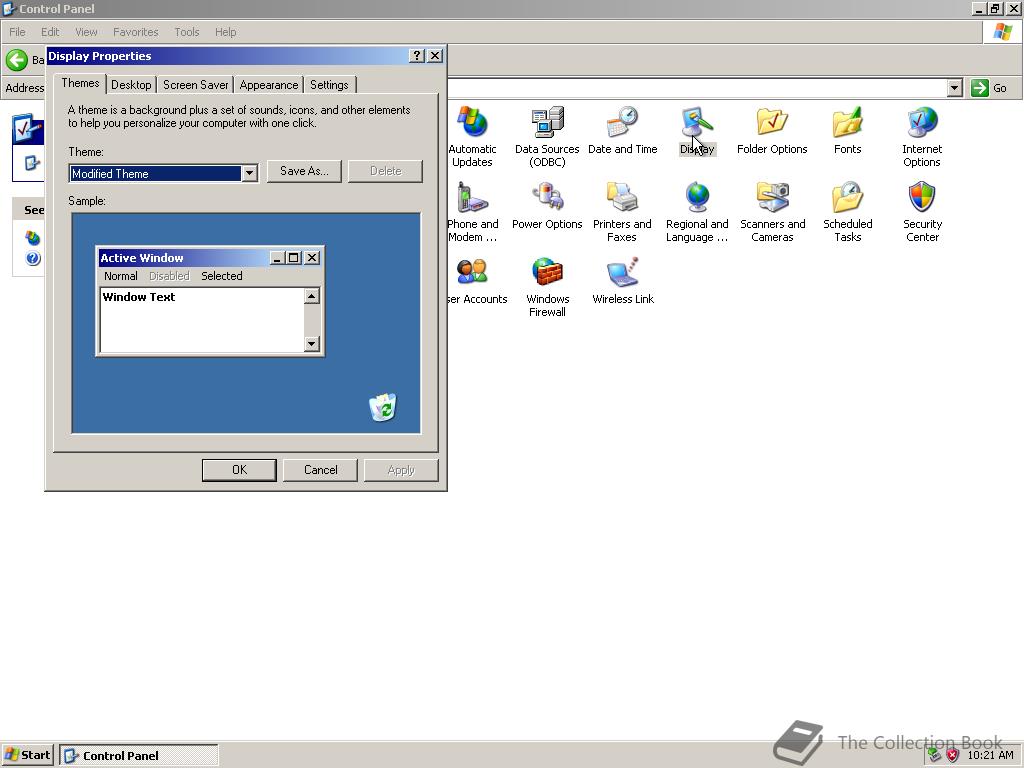Image resolution: width=1024 pixels, height=768 pixels.
Task: Open the Favorites menu
Action: click(x=135, y=32)
